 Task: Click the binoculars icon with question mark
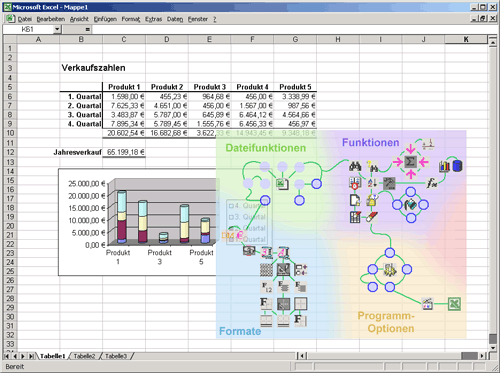pyautogui.click(x=372, y=166)
